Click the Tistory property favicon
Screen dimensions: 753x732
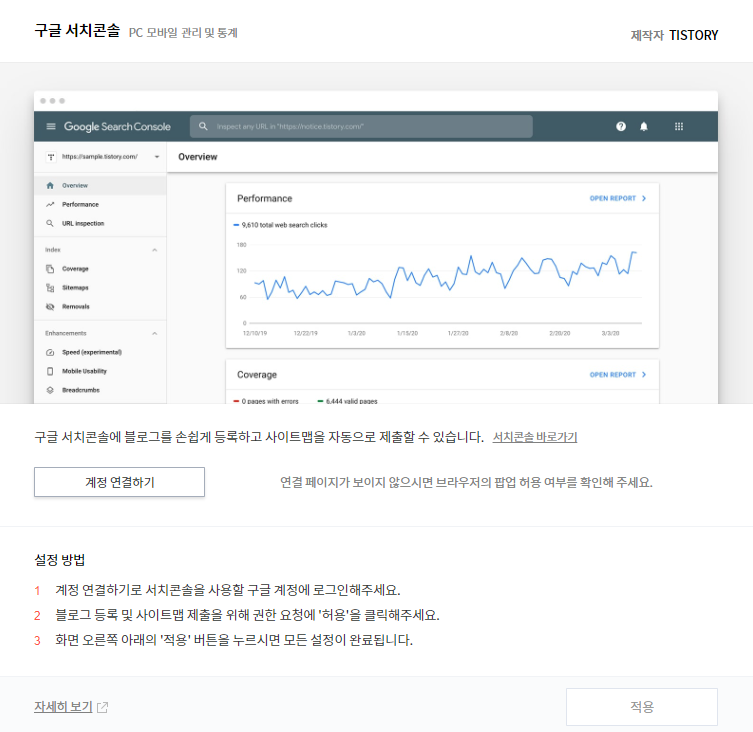pyautogui.click(x=51, y=157)
